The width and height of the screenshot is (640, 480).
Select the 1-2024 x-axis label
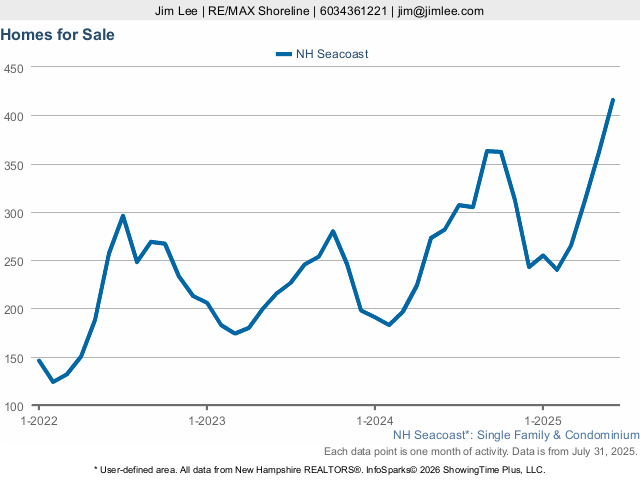click(x=374, y=420)
